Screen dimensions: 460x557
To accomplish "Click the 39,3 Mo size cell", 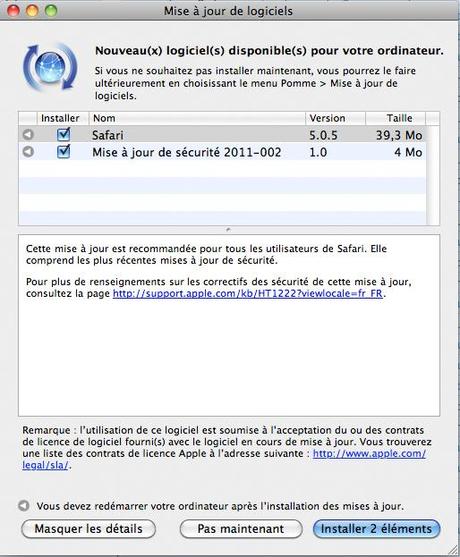I will coord(399,135).
